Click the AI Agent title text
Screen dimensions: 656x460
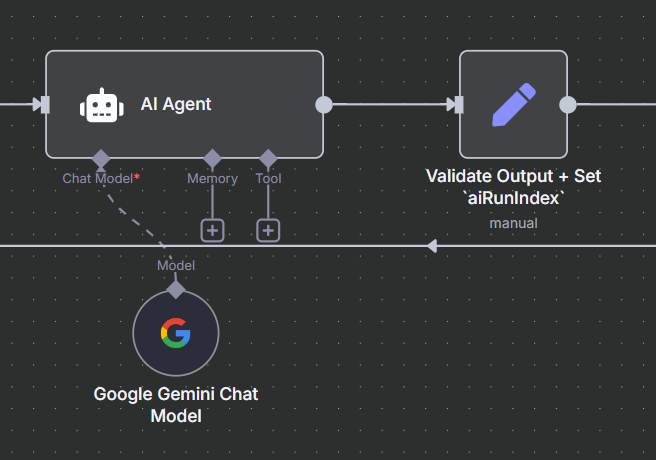[176, 104]
